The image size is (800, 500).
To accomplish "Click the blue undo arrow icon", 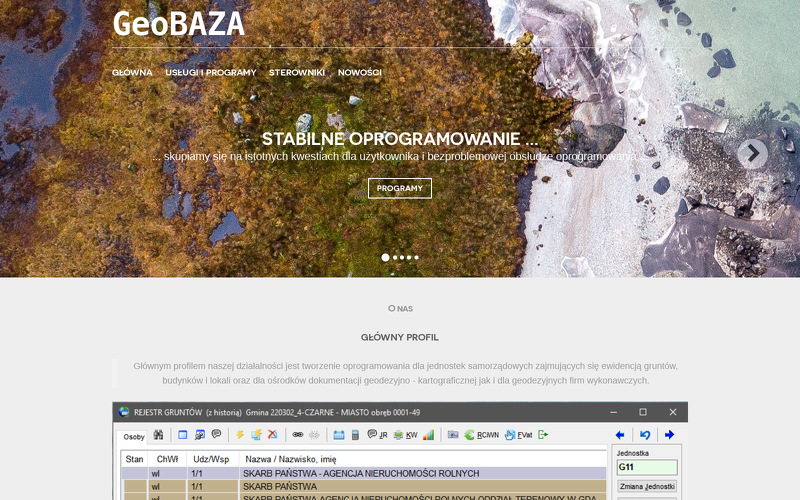I will point(645,435).
